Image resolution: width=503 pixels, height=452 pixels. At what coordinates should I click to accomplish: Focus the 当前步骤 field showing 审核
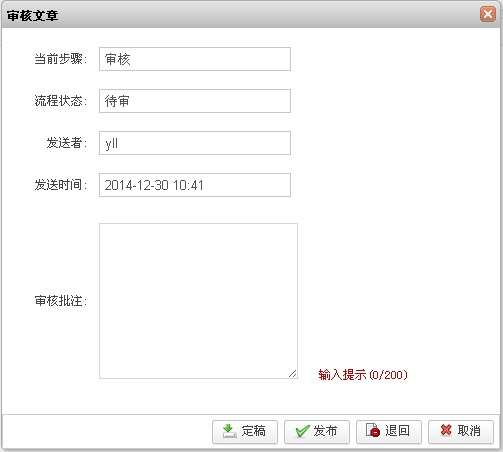pyautogui.click(x=195, y=59)
